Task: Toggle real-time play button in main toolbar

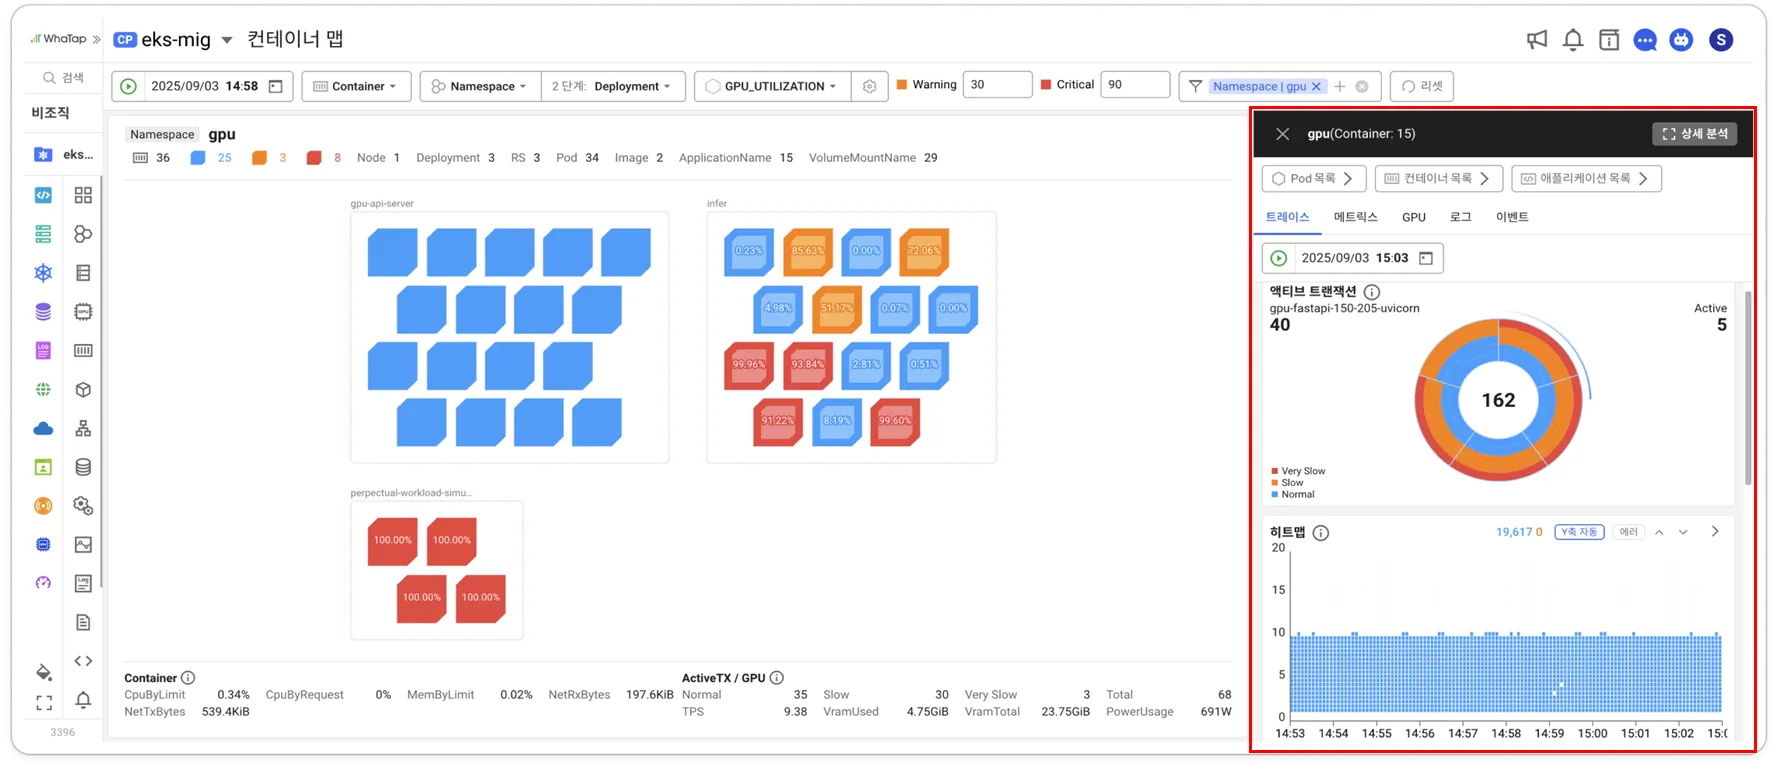Action: click(128, 86)
